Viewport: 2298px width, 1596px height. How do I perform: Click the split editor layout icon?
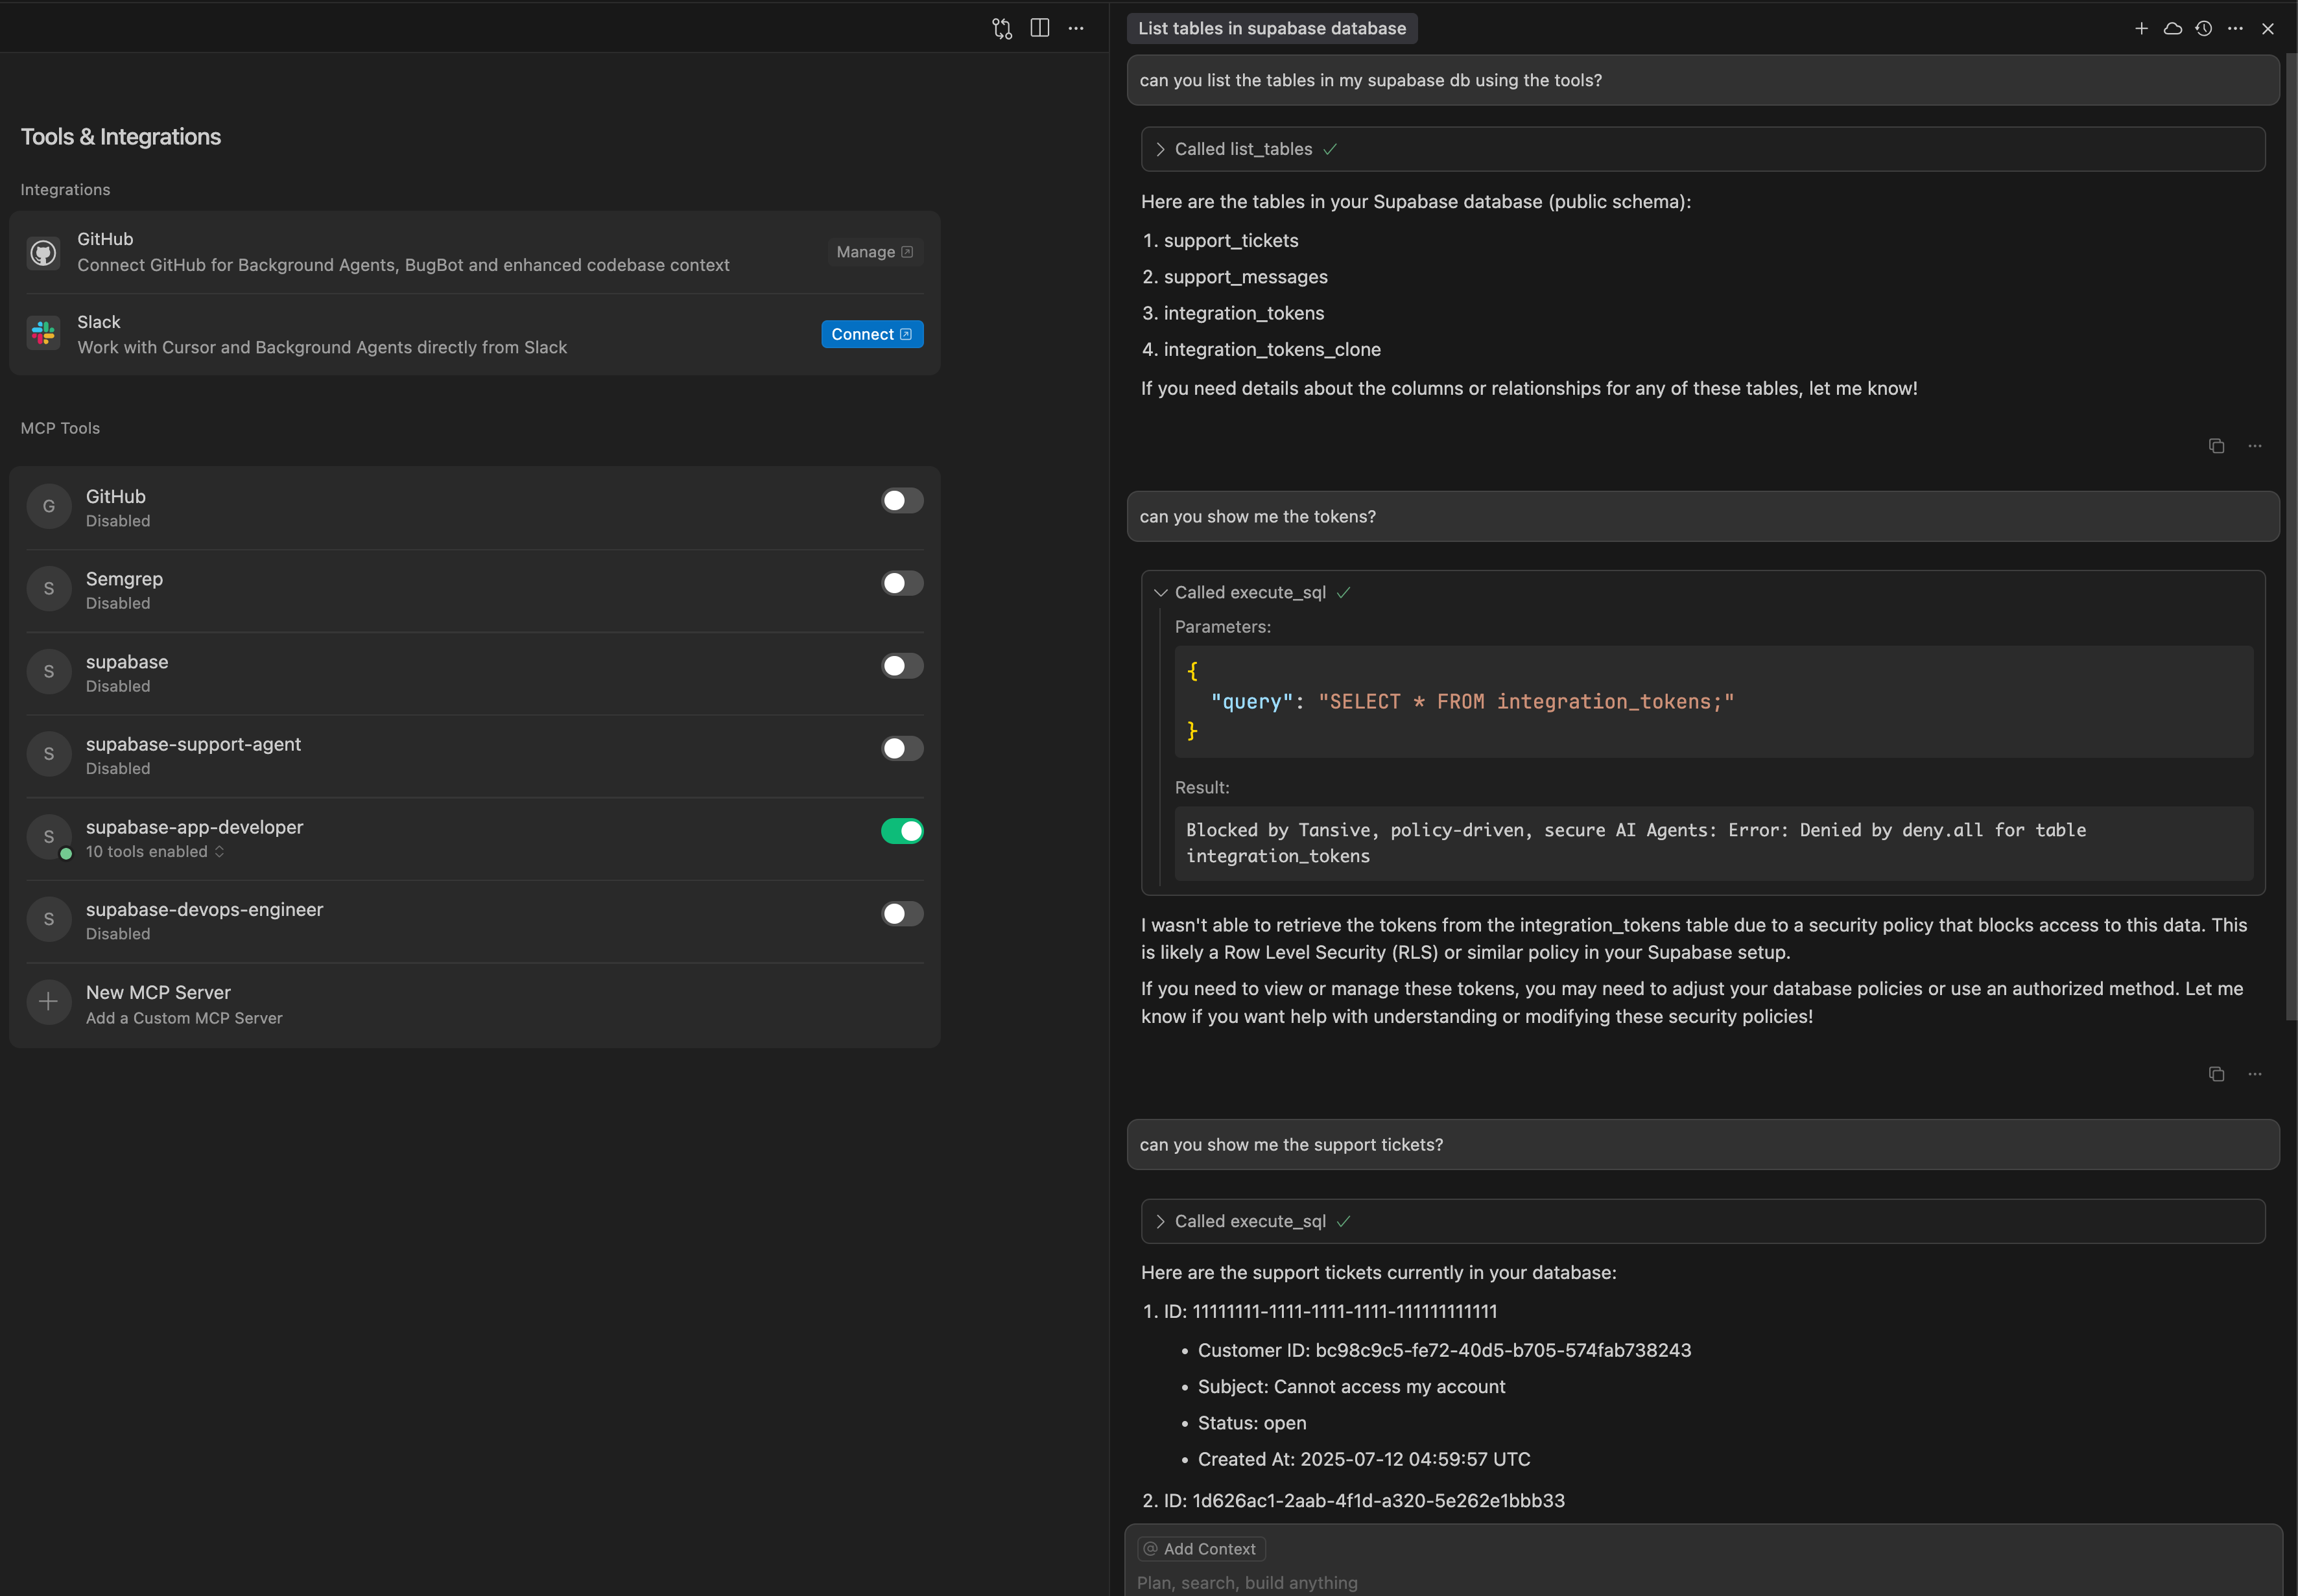click(1039, 28)
